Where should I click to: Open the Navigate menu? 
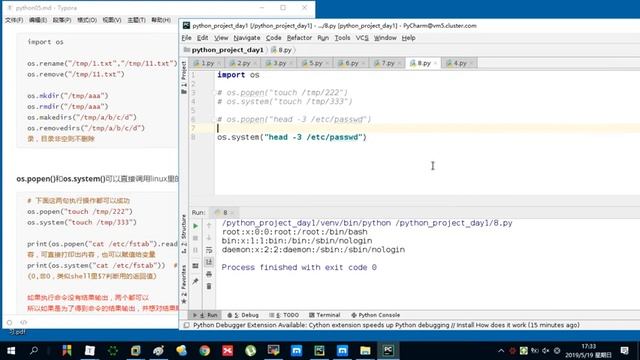[247, 38]
